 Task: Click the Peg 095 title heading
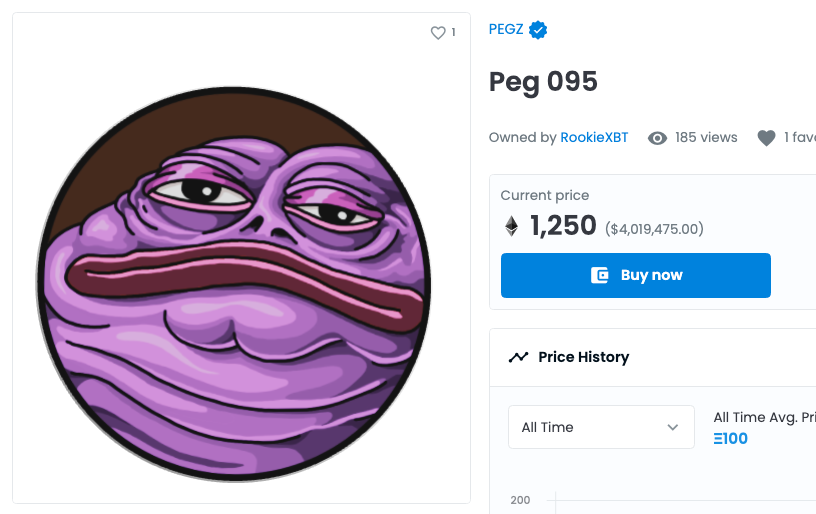tap(543, 81)
